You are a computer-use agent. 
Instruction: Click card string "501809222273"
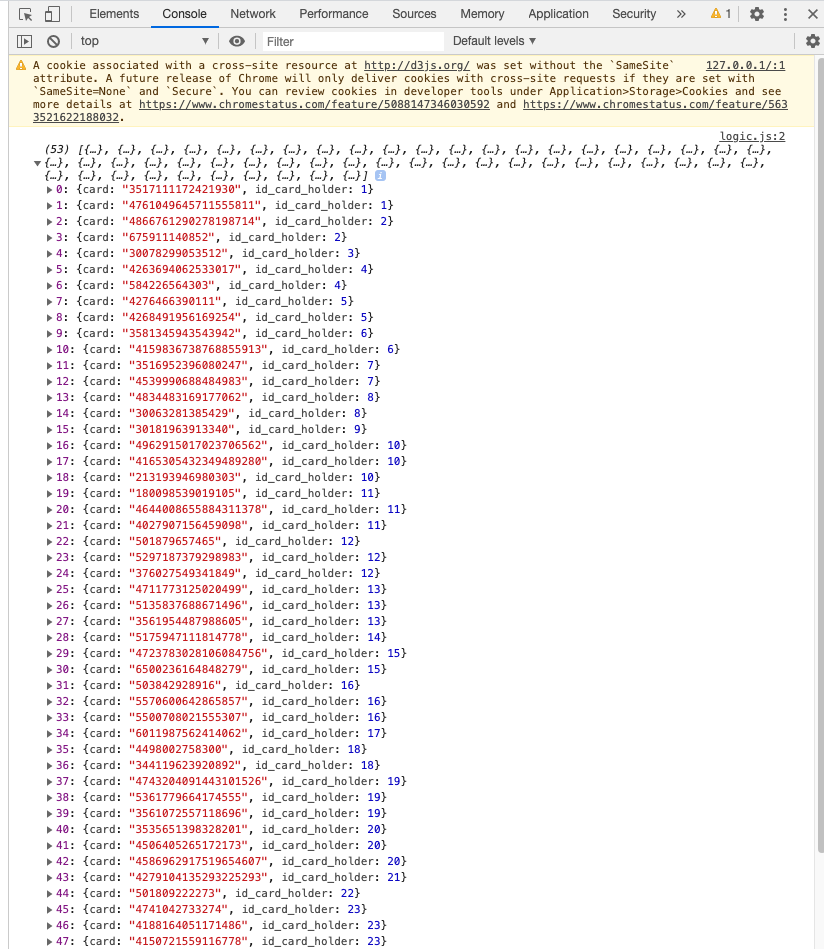[x=175, y=893]
